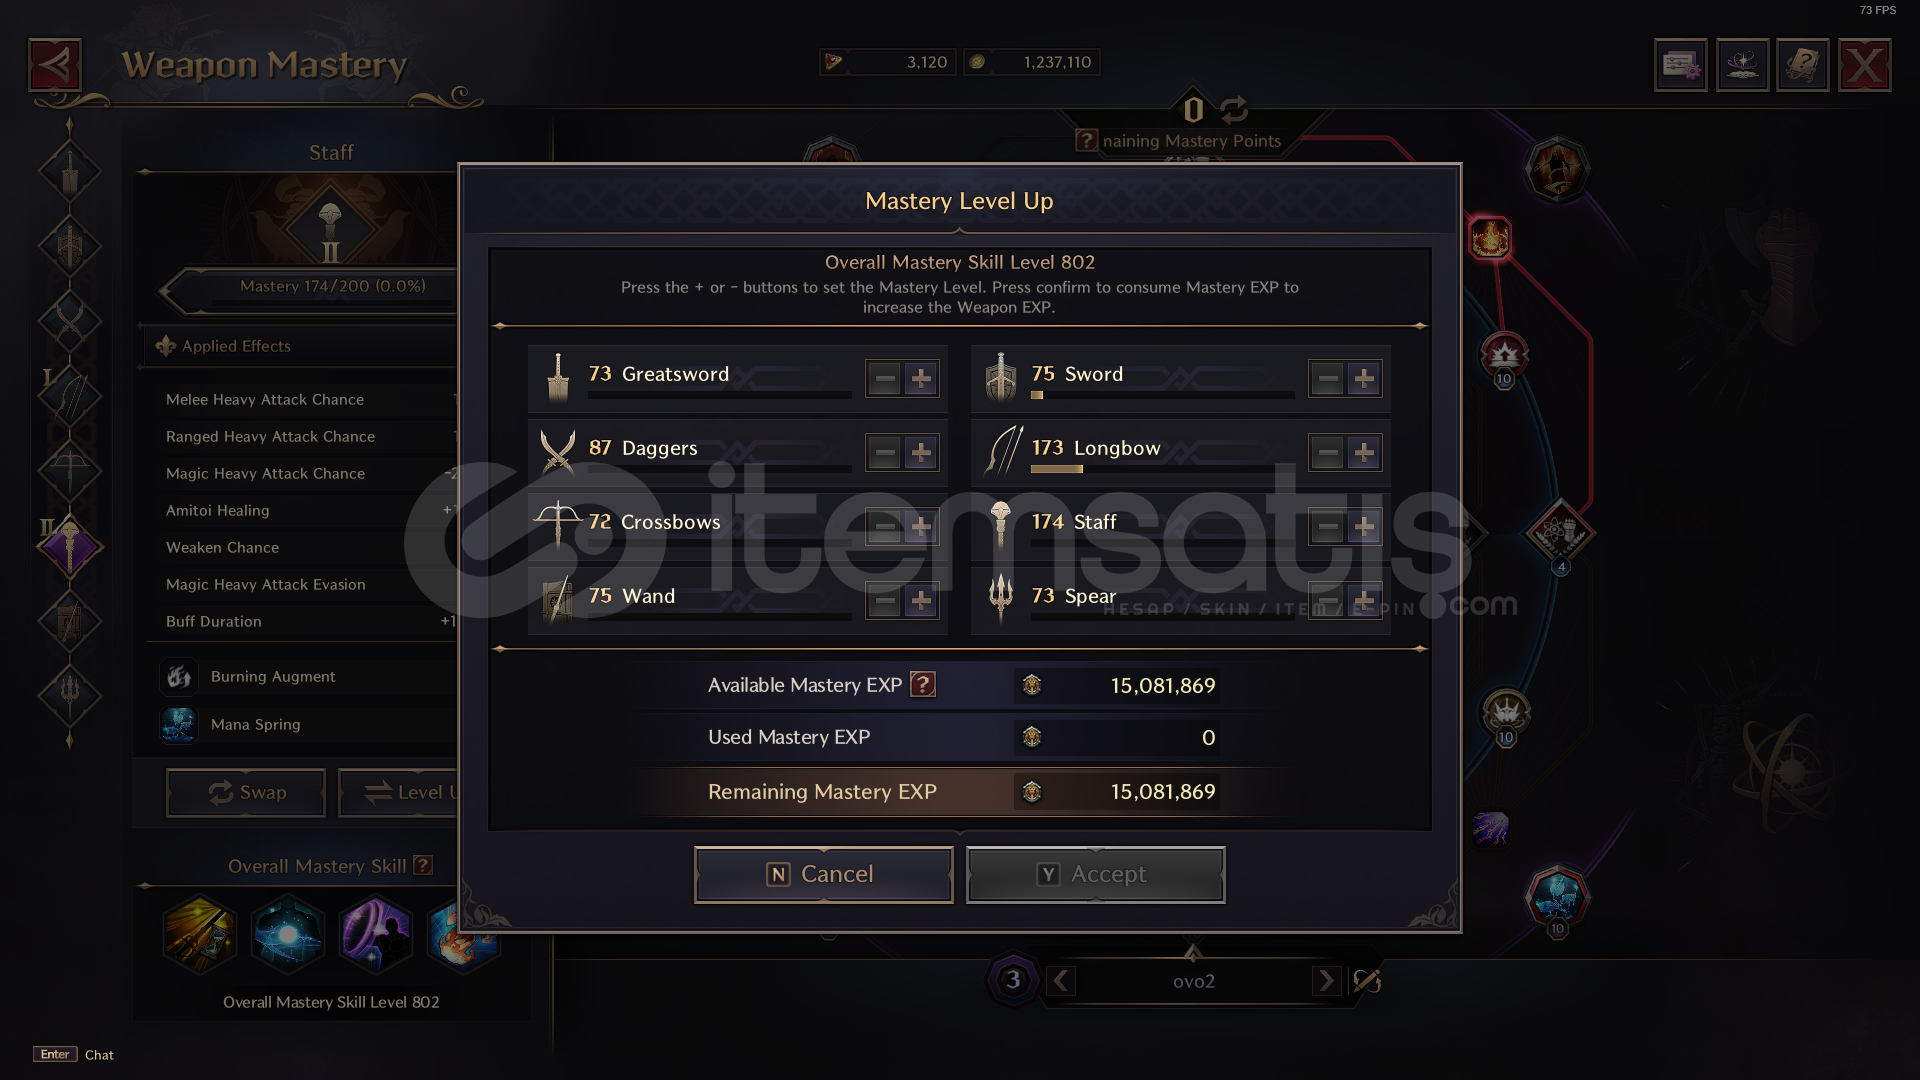Open Overall Mastery Skill help icon

(x=424, y=865)
